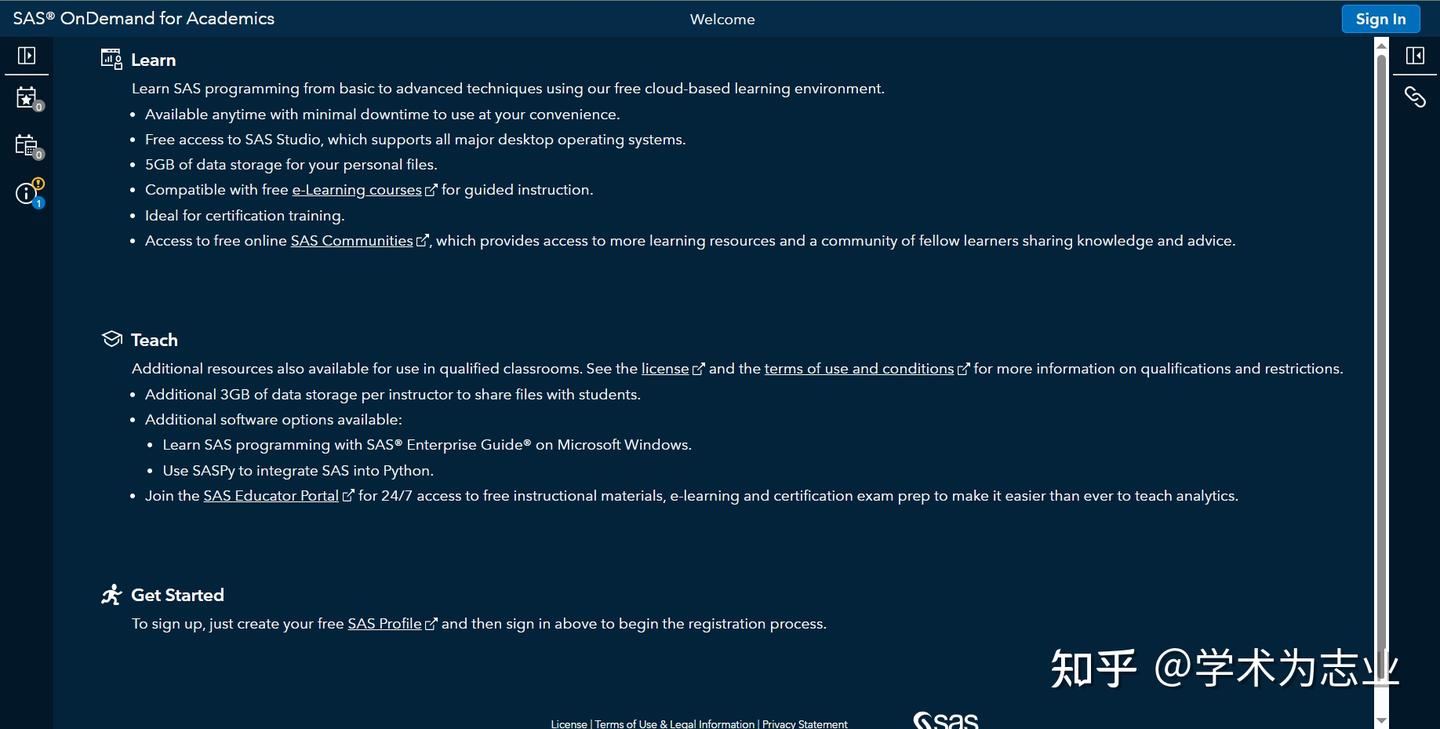Open the information notifications icon
This screenshot has height=729, width=1440.
point(28,193)
